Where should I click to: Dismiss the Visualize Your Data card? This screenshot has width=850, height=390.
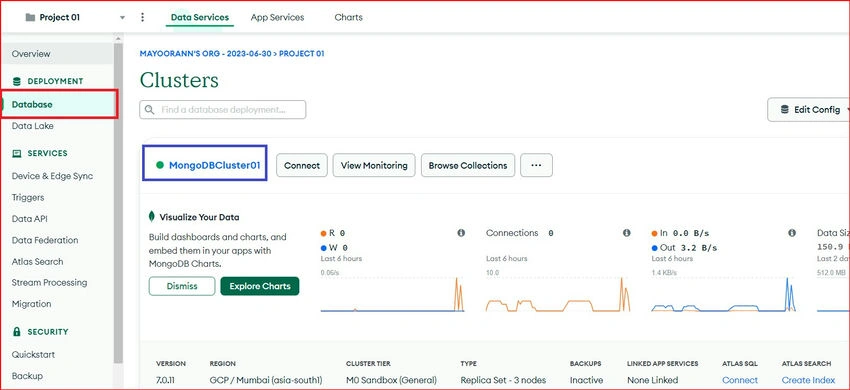tap(182, 286)
